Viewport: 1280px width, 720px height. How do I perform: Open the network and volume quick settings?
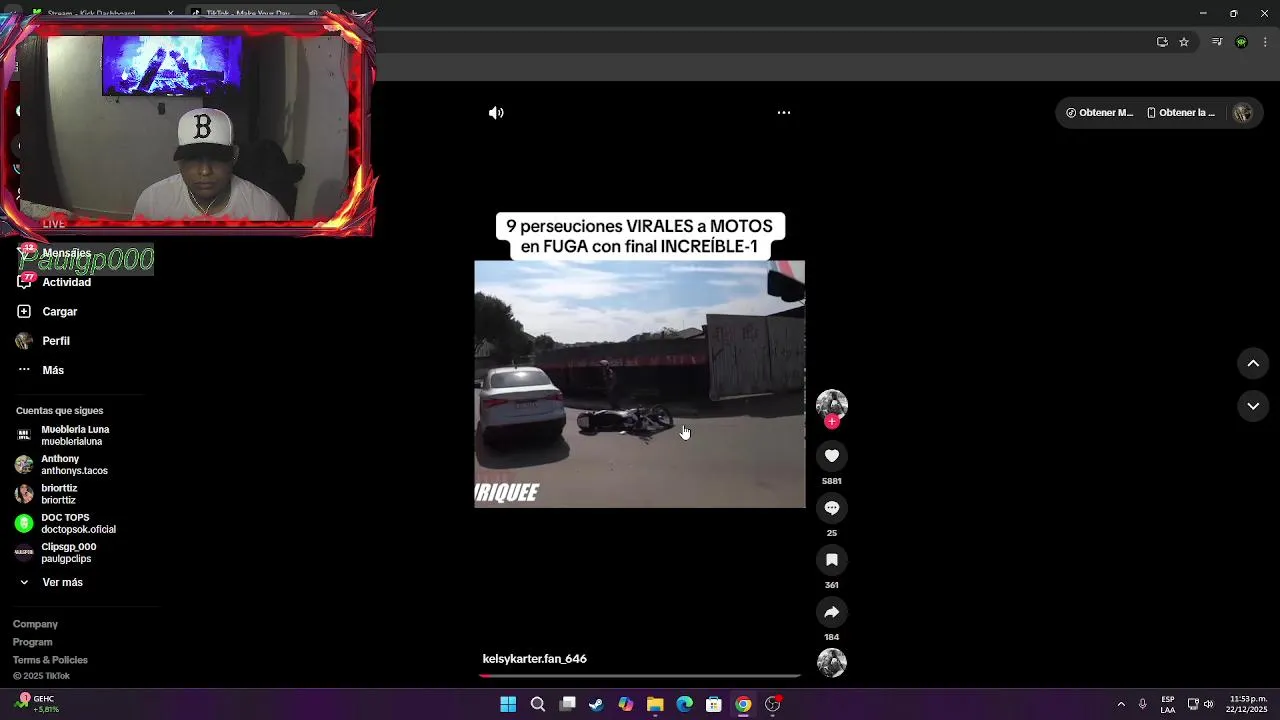point(1200,704)
